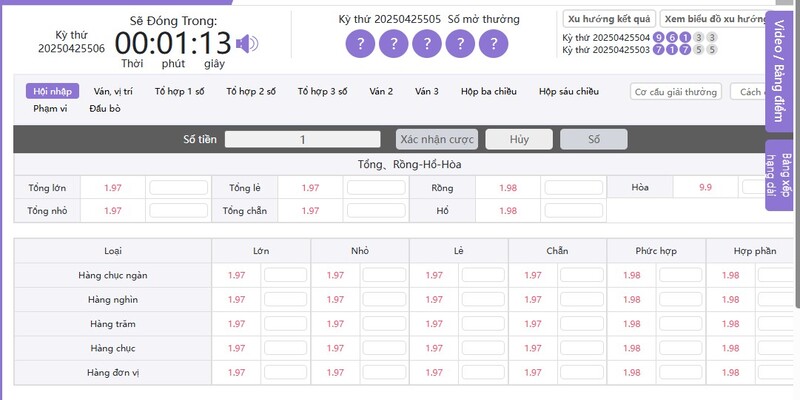Viewport: 800px width, 400px height.
Task: Open the Video / Bảng điểm side panel
Action: (x=781, y=72)
